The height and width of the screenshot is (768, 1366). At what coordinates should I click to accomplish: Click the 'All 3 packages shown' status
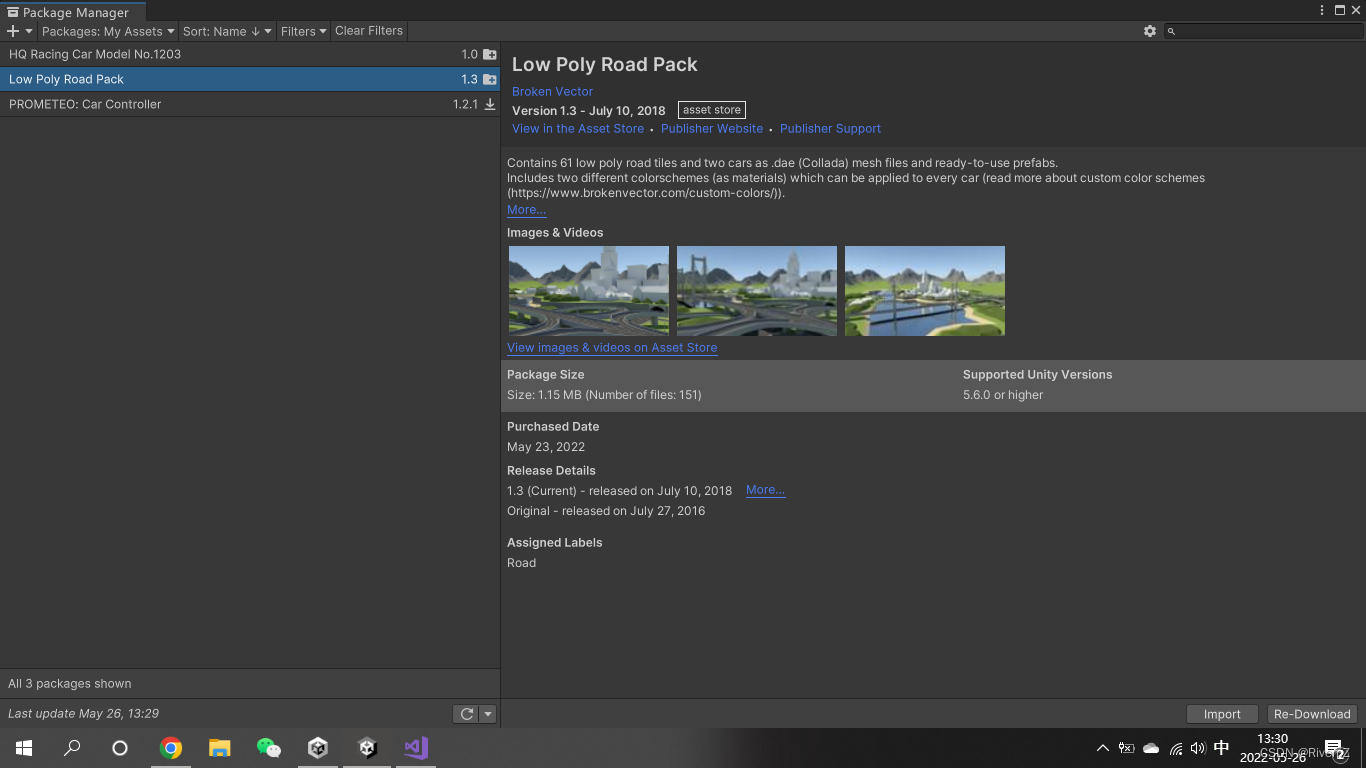coord(70,684)
